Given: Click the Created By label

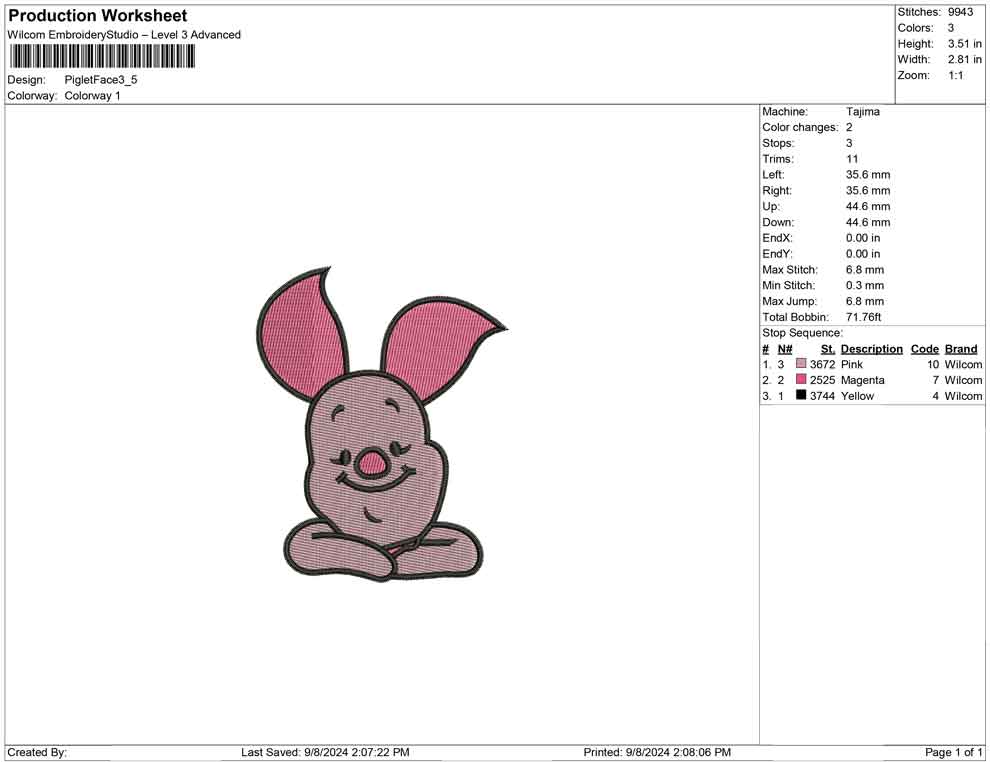Looking at the screenshot, I should tap(37, 752).
